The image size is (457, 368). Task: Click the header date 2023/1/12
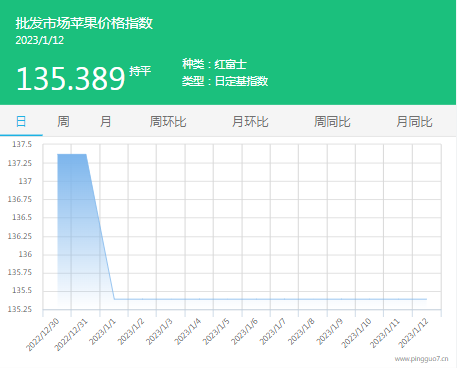(x=40, y=40)
